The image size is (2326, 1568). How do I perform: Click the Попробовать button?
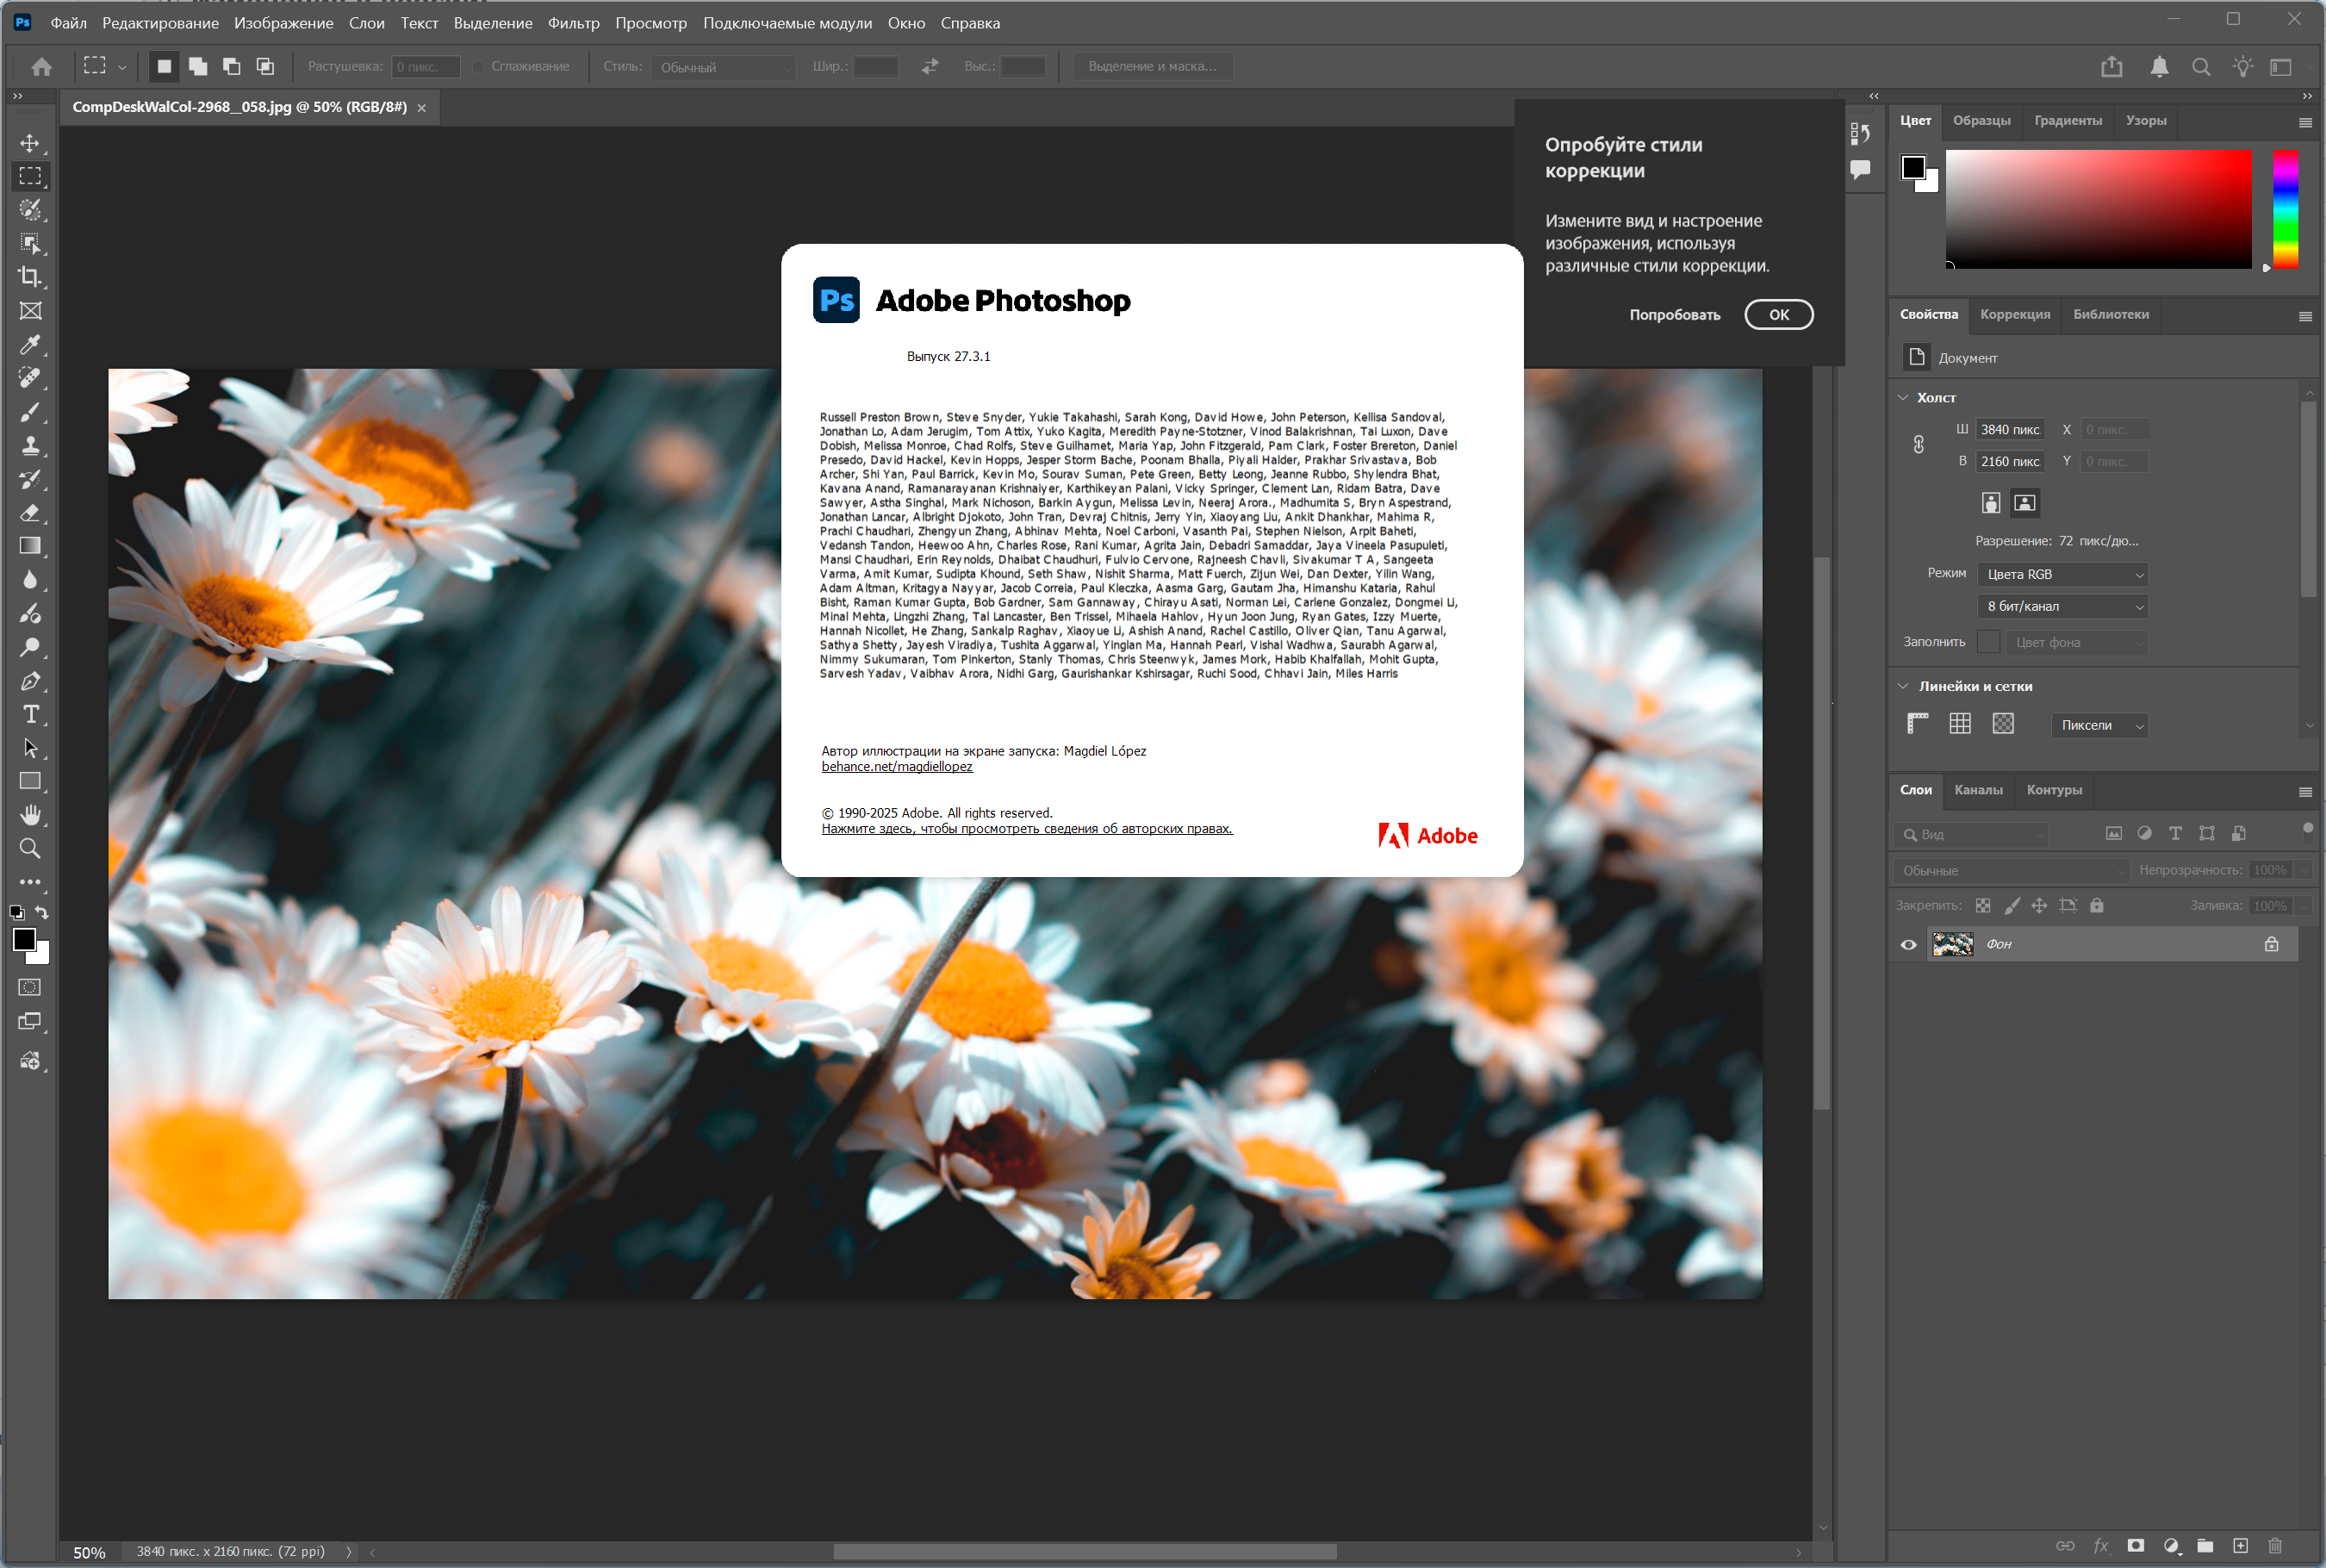pyautogui.click(x=1674, y=315)
